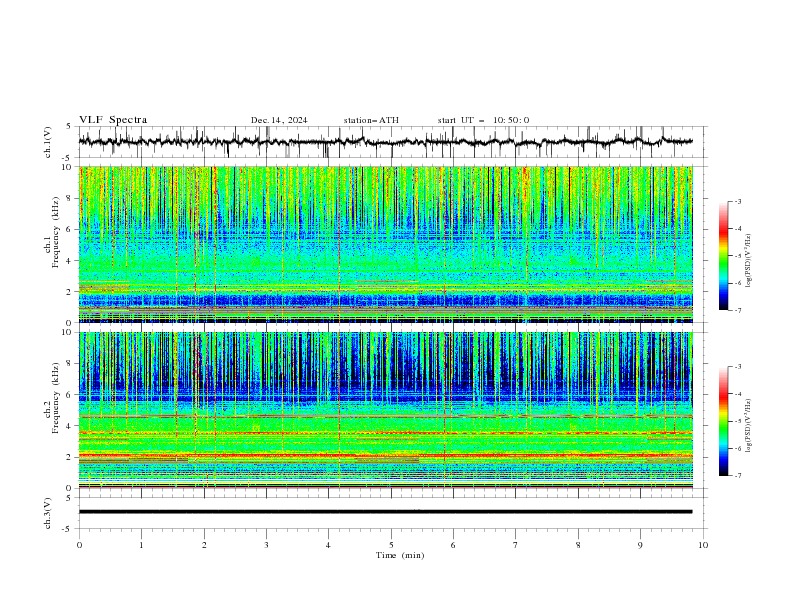Click time axis tick label "6"
This screenshot has width=792, height=612.
pyautogui.click(x=453, y=545)
